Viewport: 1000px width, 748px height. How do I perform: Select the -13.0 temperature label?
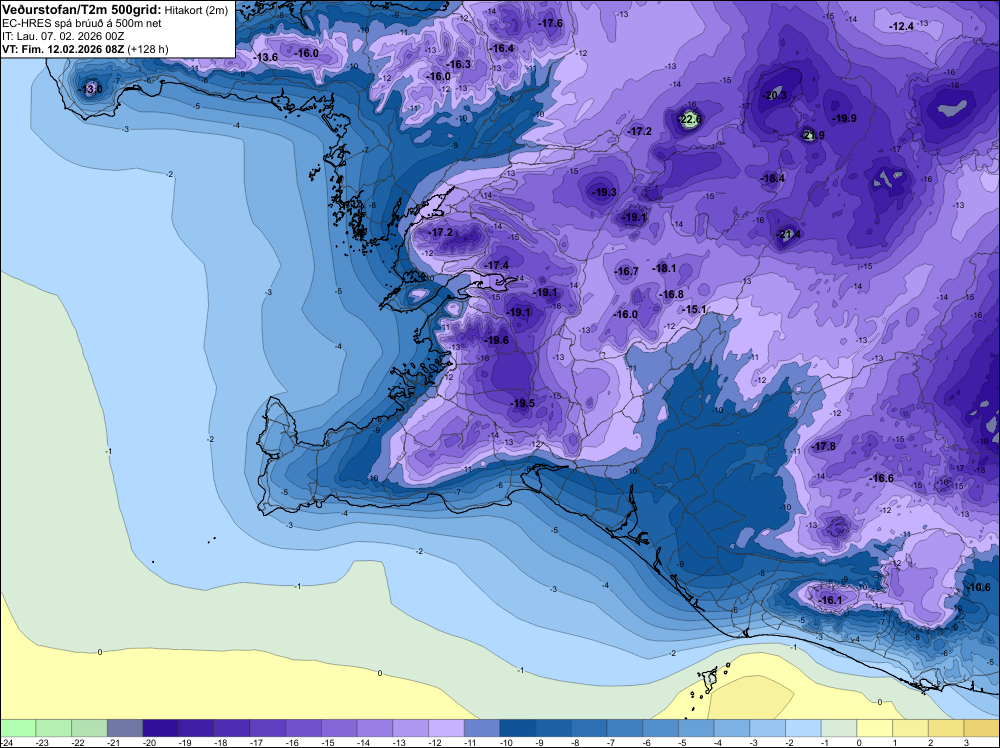pyautogui.click(x=90, y=89)
